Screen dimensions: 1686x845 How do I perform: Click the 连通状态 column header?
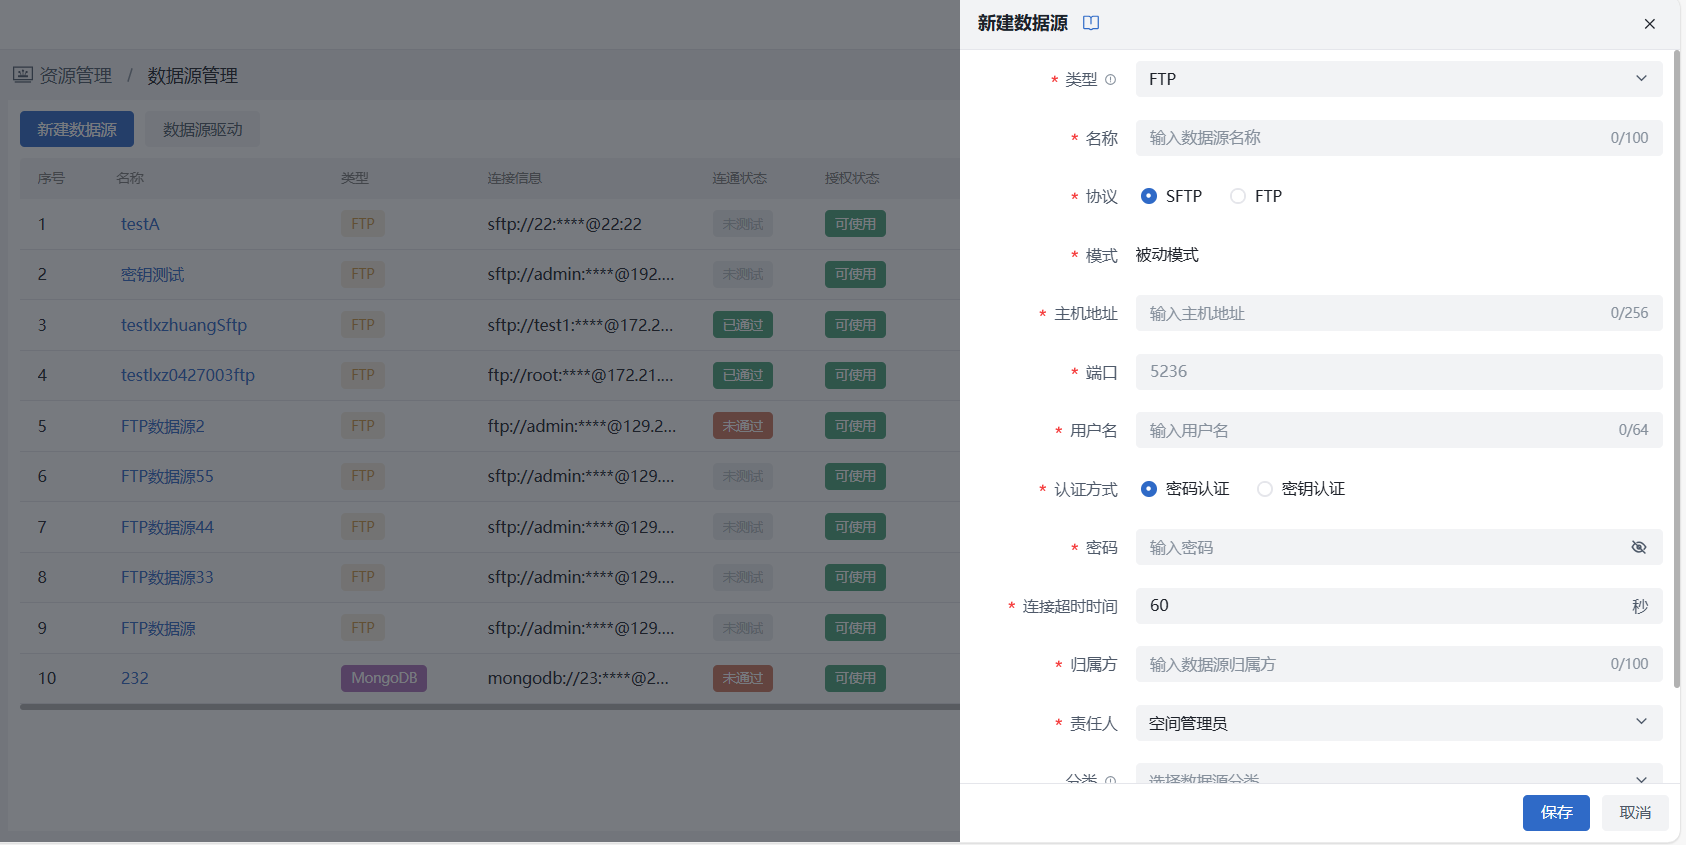click(x=740, y=178)
